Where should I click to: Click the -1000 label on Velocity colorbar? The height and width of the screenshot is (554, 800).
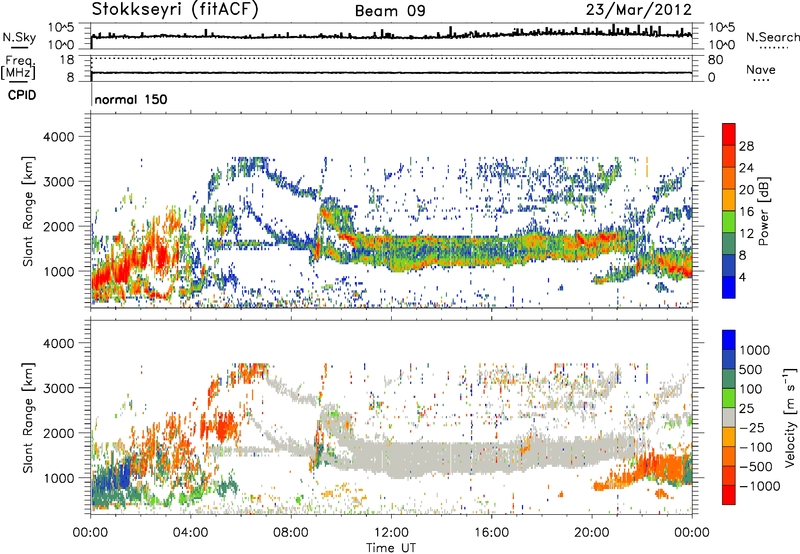[x=759, y=486]
